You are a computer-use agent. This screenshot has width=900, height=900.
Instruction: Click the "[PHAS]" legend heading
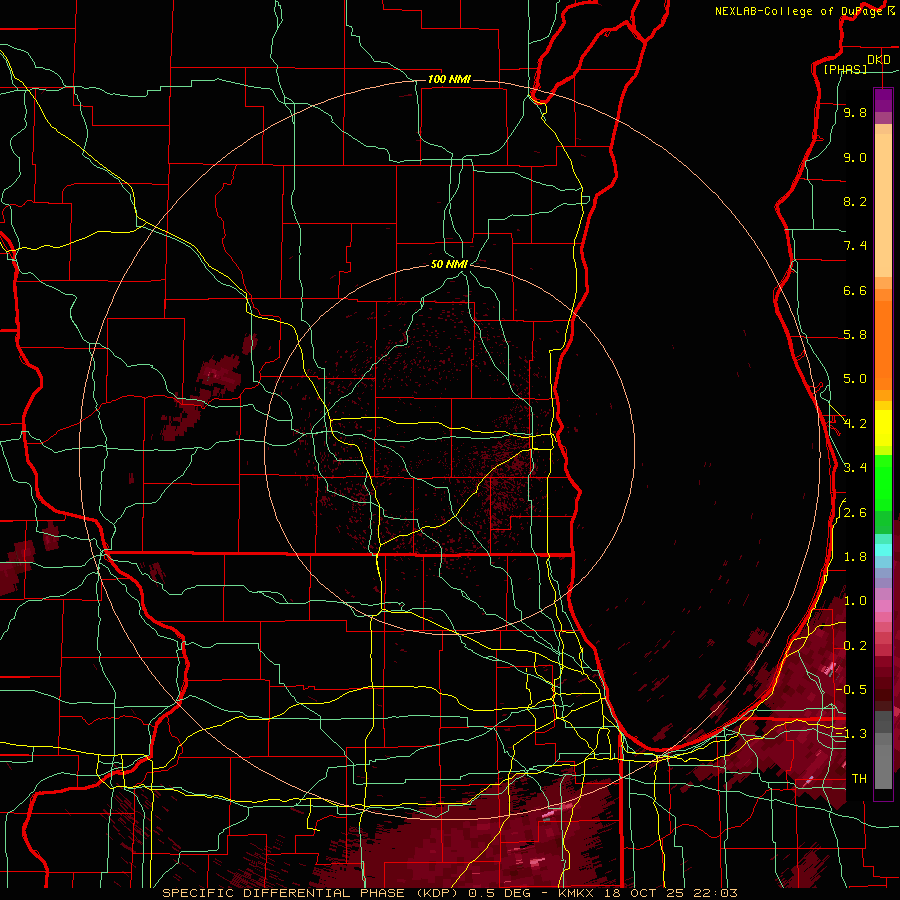(x=845, y=69)
